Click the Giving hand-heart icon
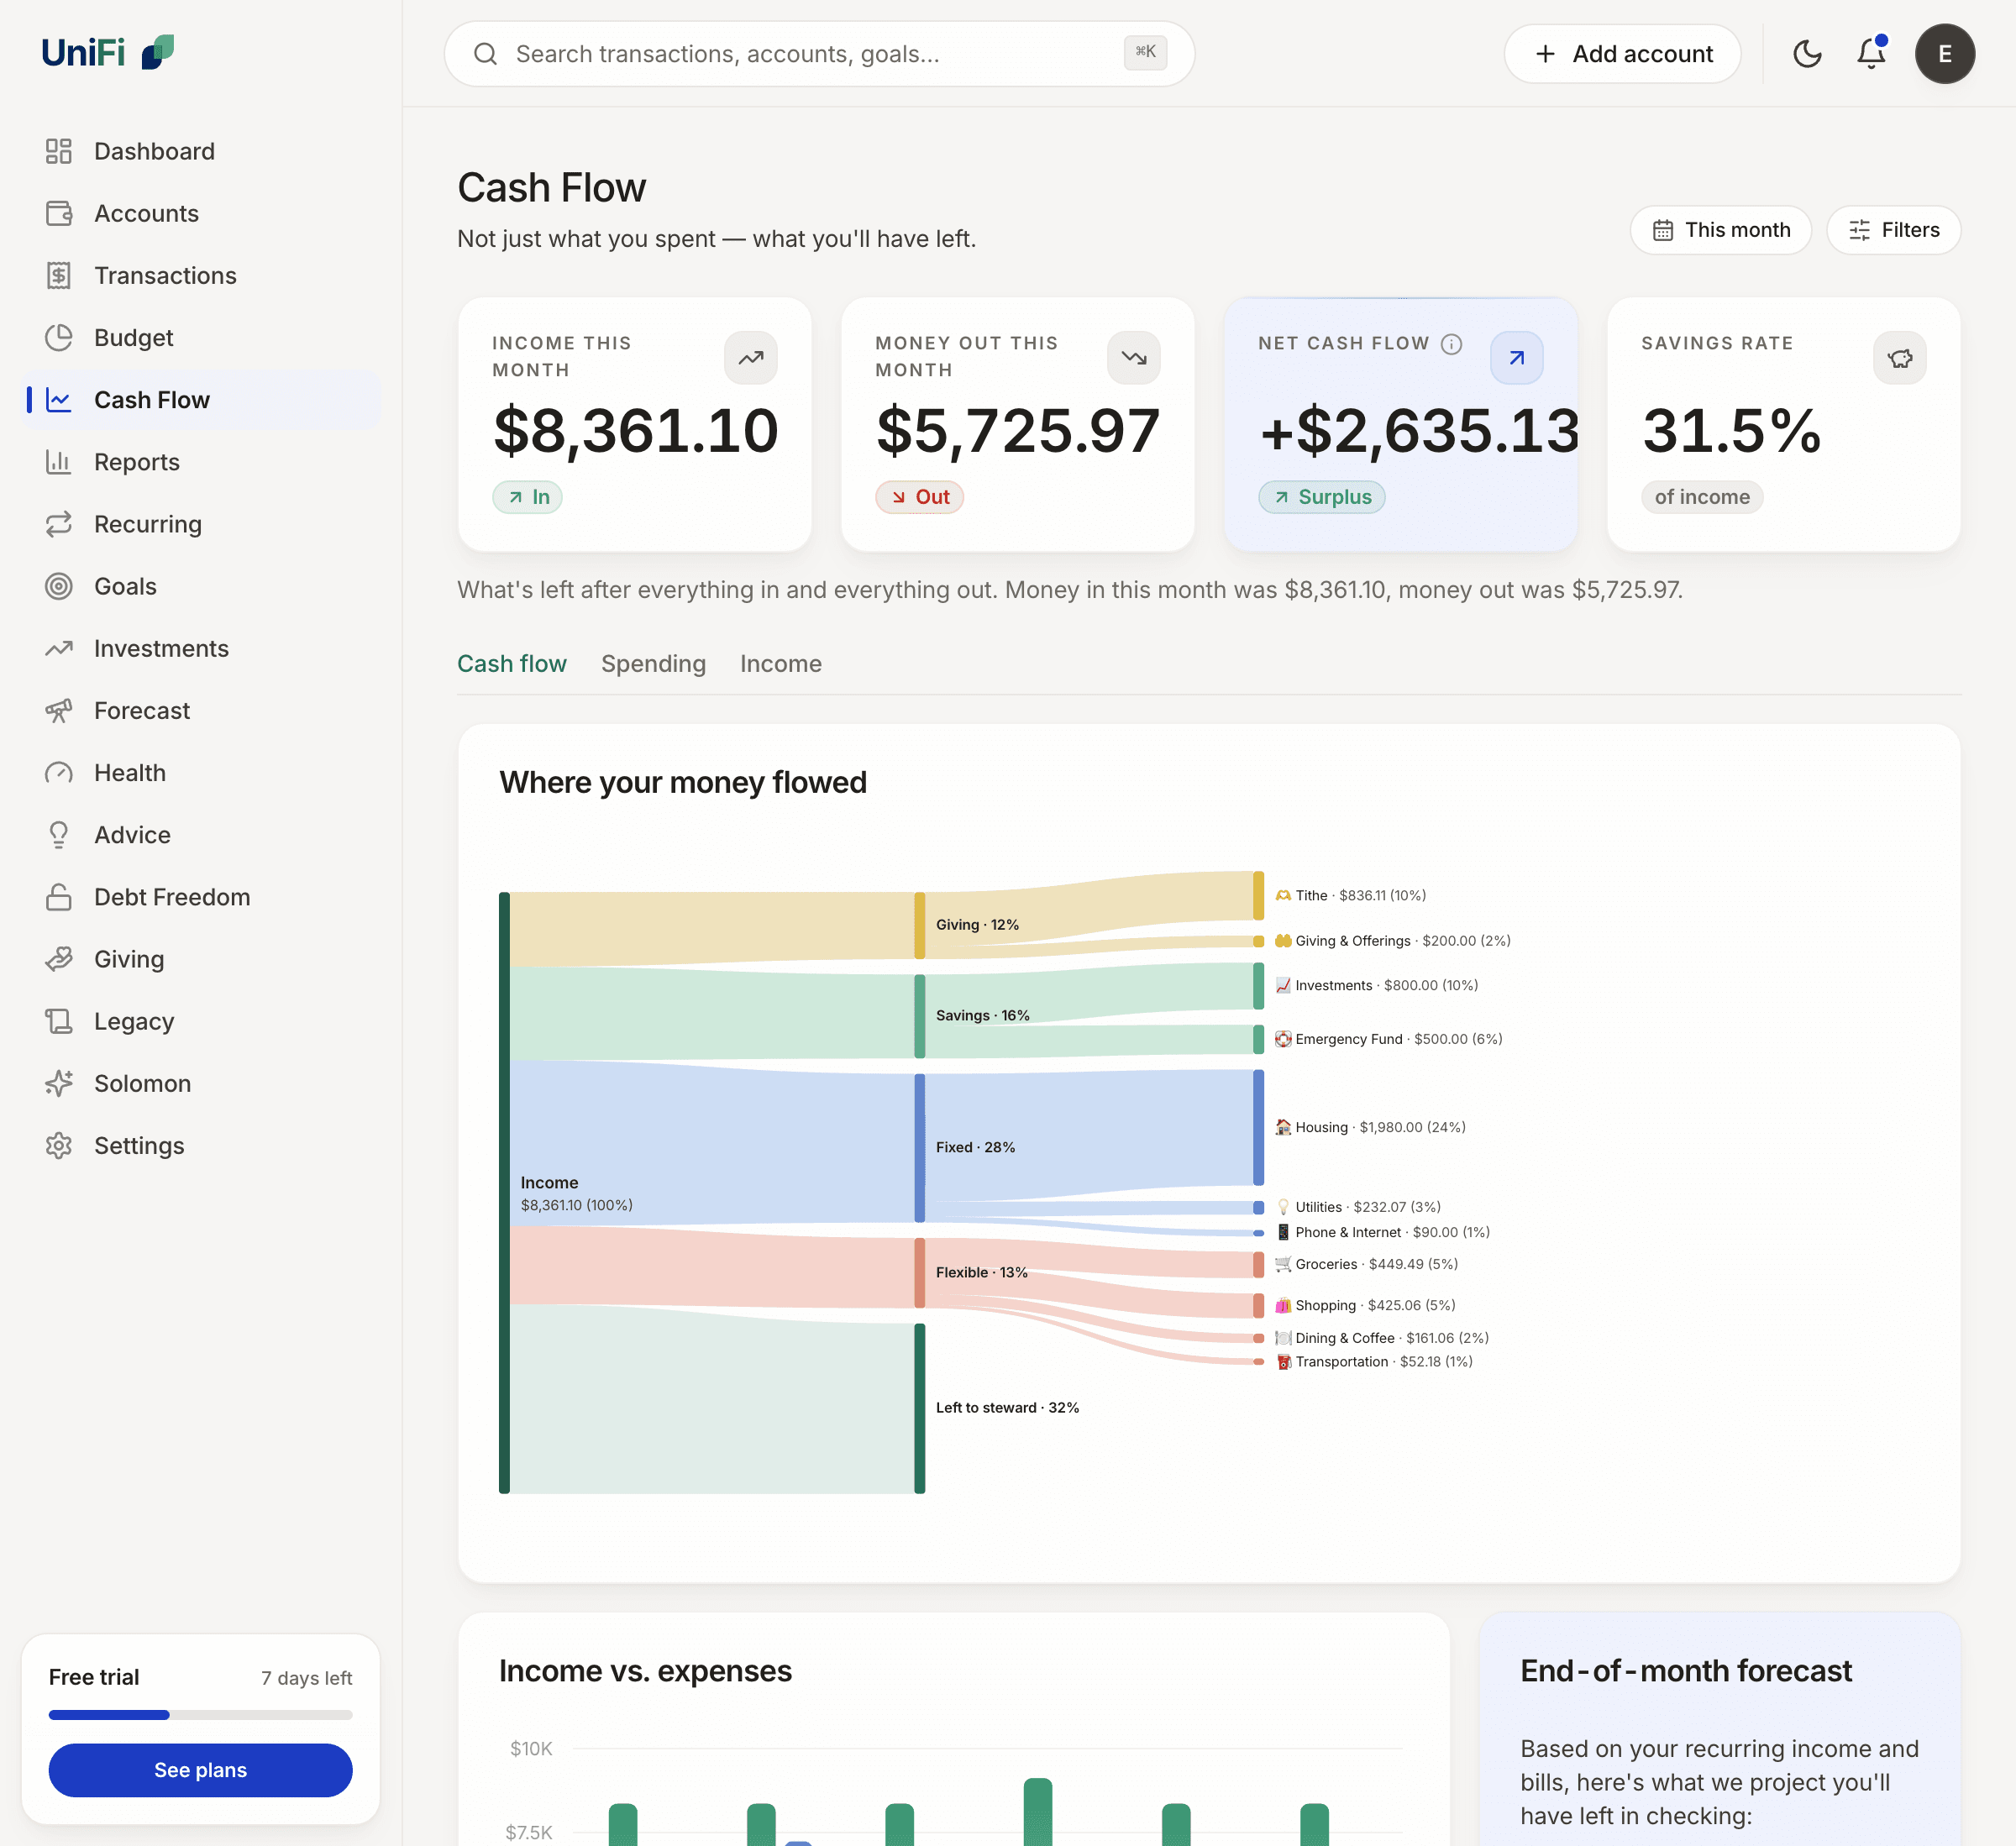 [59, 959]
